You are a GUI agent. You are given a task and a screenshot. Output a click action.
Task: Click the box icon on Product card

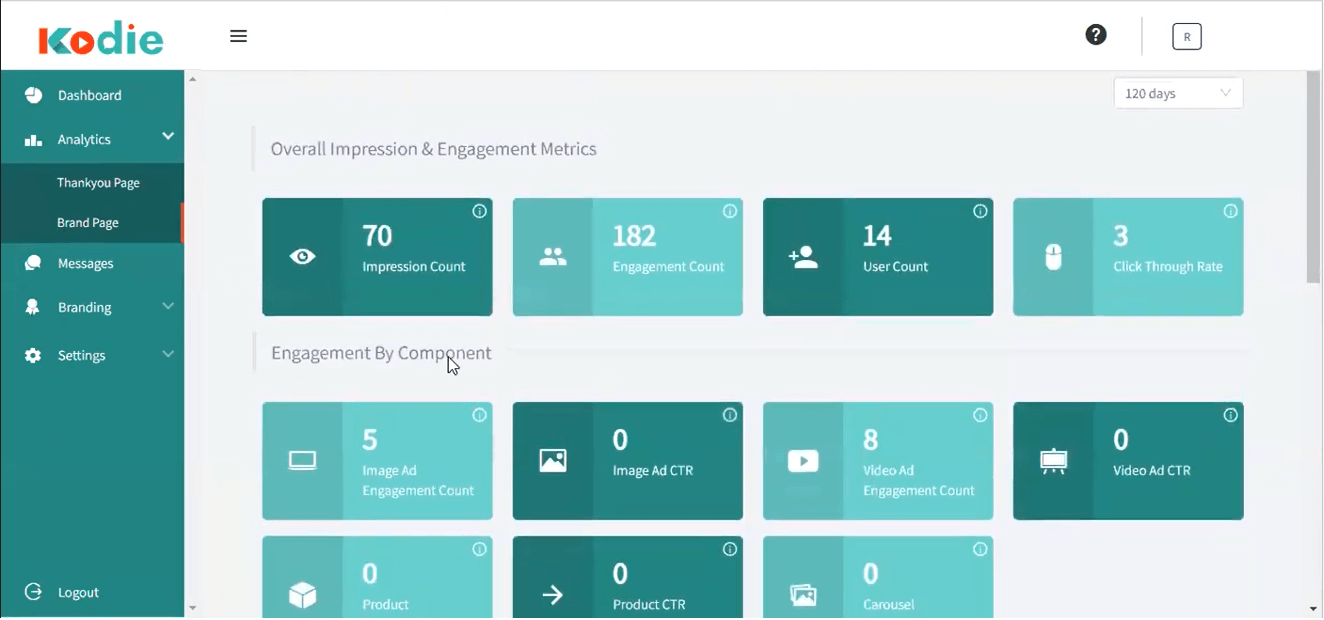pos(302,596)
